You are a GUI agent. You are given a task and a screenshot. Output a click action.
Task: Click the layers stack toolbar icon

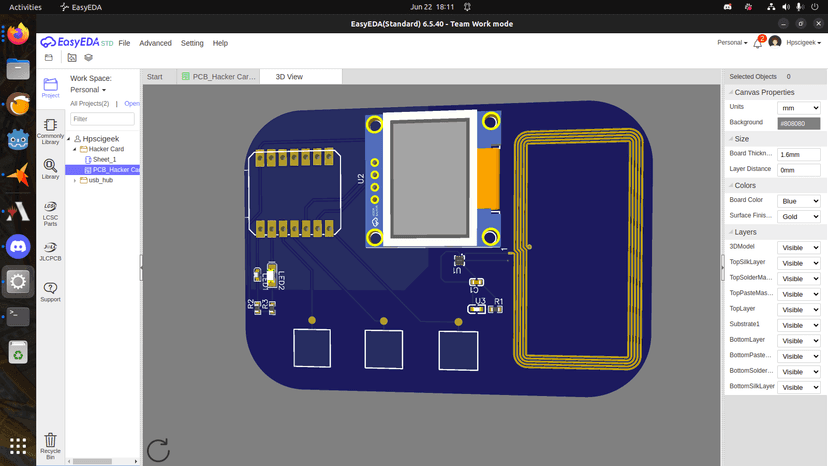(x=89, y=58)
